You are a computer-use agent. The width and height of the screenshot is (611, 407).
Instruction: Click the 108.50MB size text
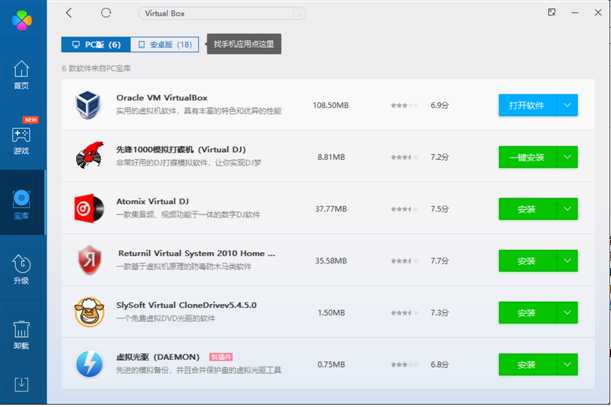click(330, 105)
